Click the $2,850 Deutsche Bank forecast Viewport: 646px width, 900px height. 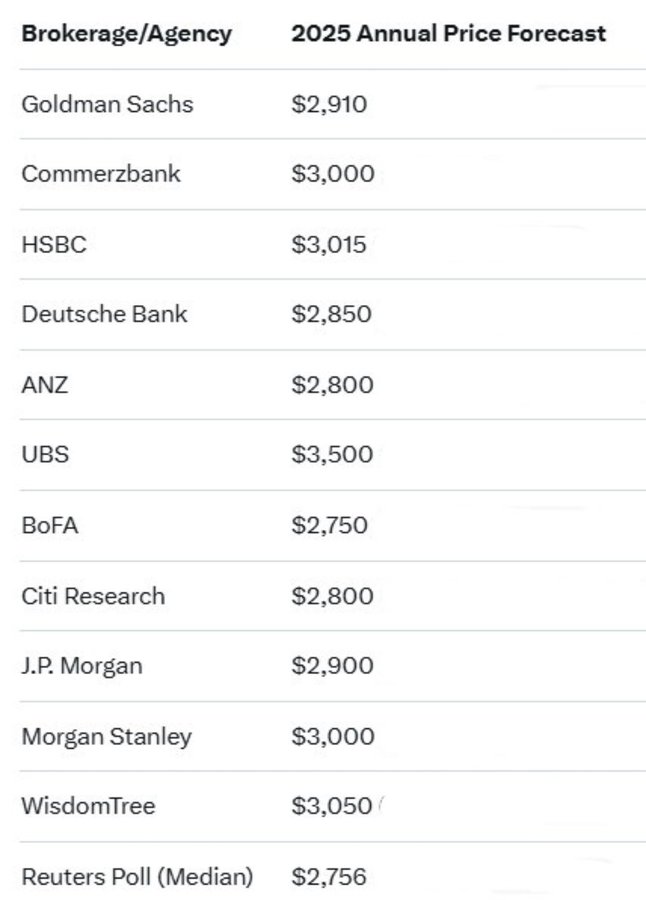(331, 314)
